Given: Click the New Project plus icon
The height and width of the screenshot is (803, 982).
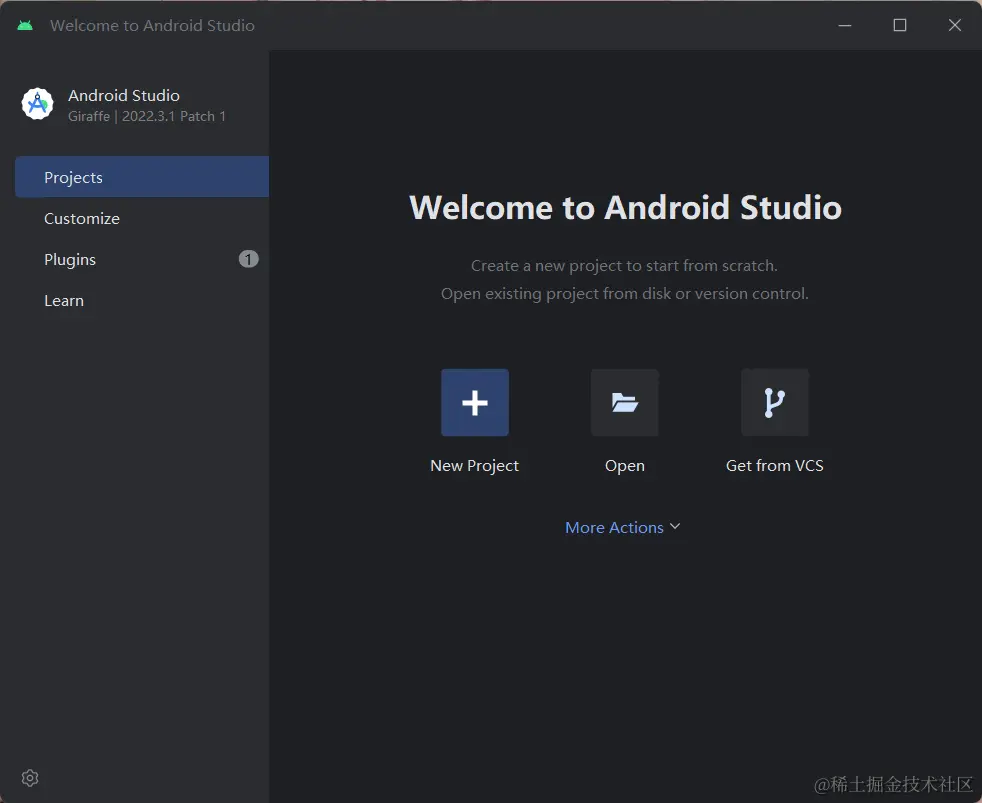Looking at the screenshot, I should (475, 403).
